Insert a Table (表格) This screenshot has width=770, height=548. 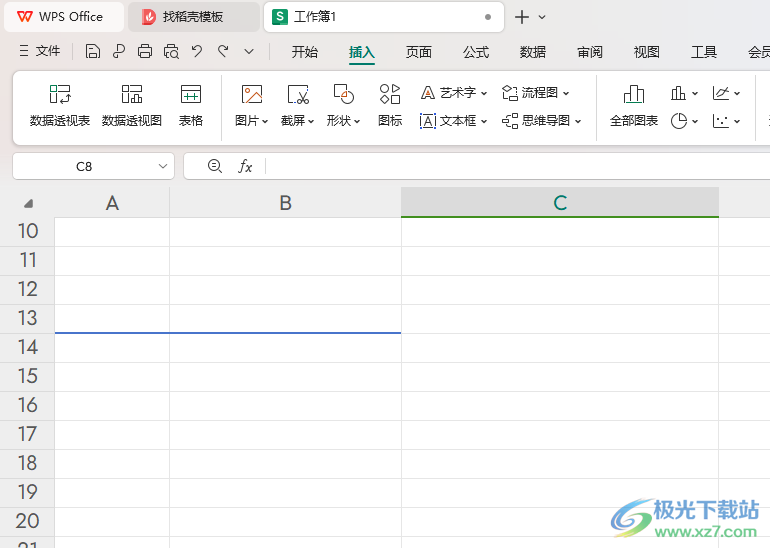[x=191, y=106]
